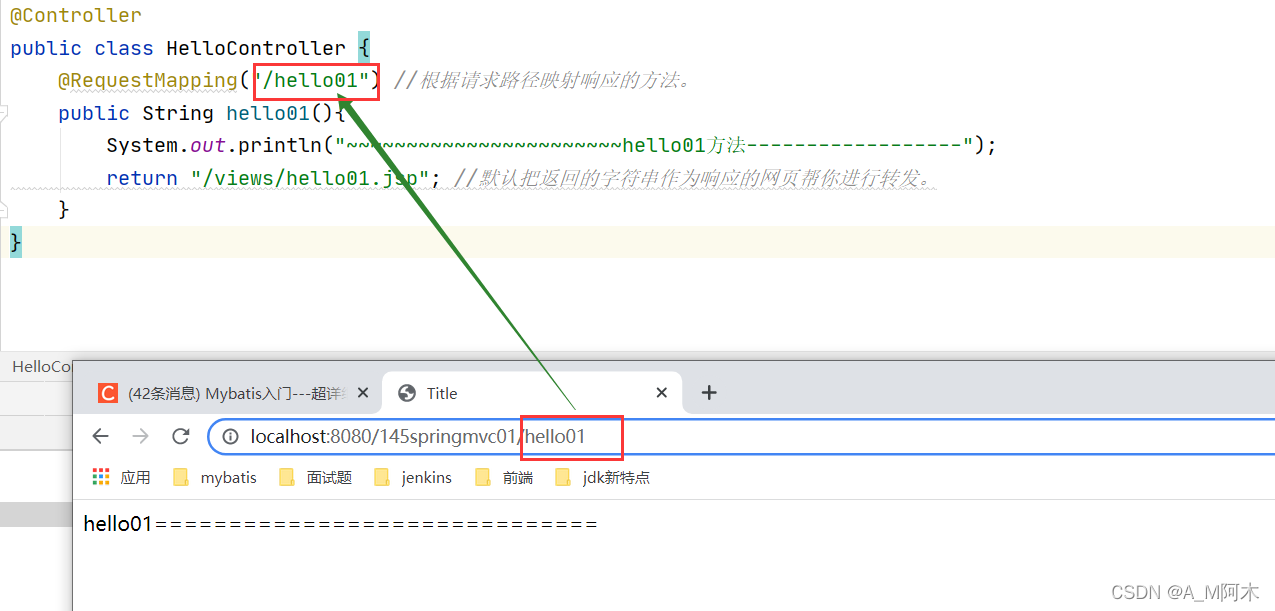Click the HelloCo breadcrumb in the editor footer
Viewport: 1275px width, 611px height.
point(42,367)
